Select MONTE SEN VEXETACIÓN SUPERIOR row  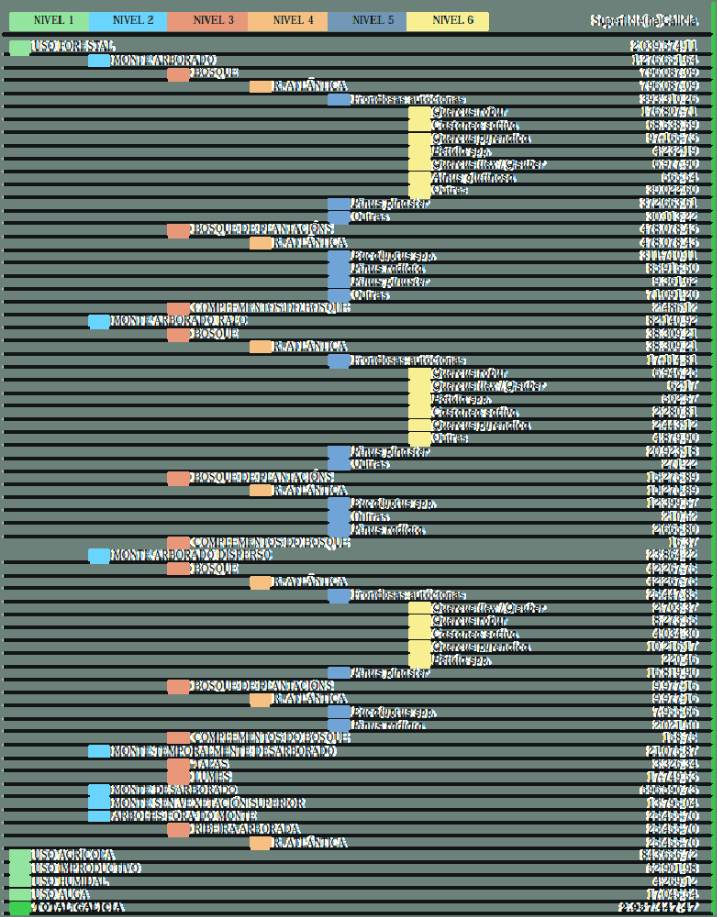pos(208,803)
